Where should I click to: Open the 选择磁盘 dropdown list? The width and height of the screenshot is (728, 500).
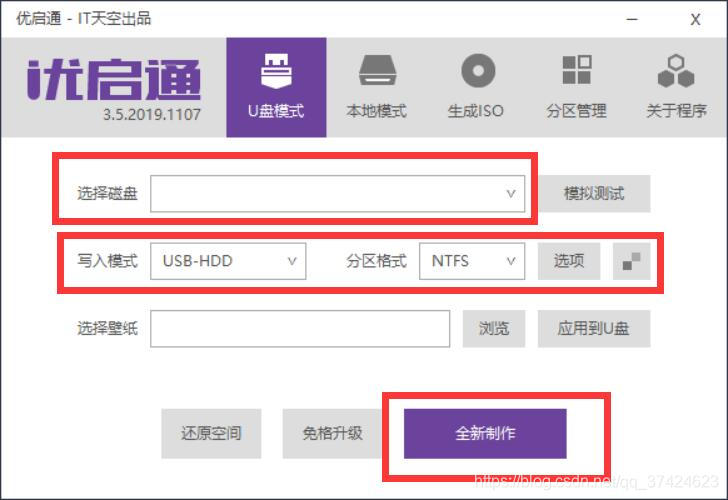(338, 194)
